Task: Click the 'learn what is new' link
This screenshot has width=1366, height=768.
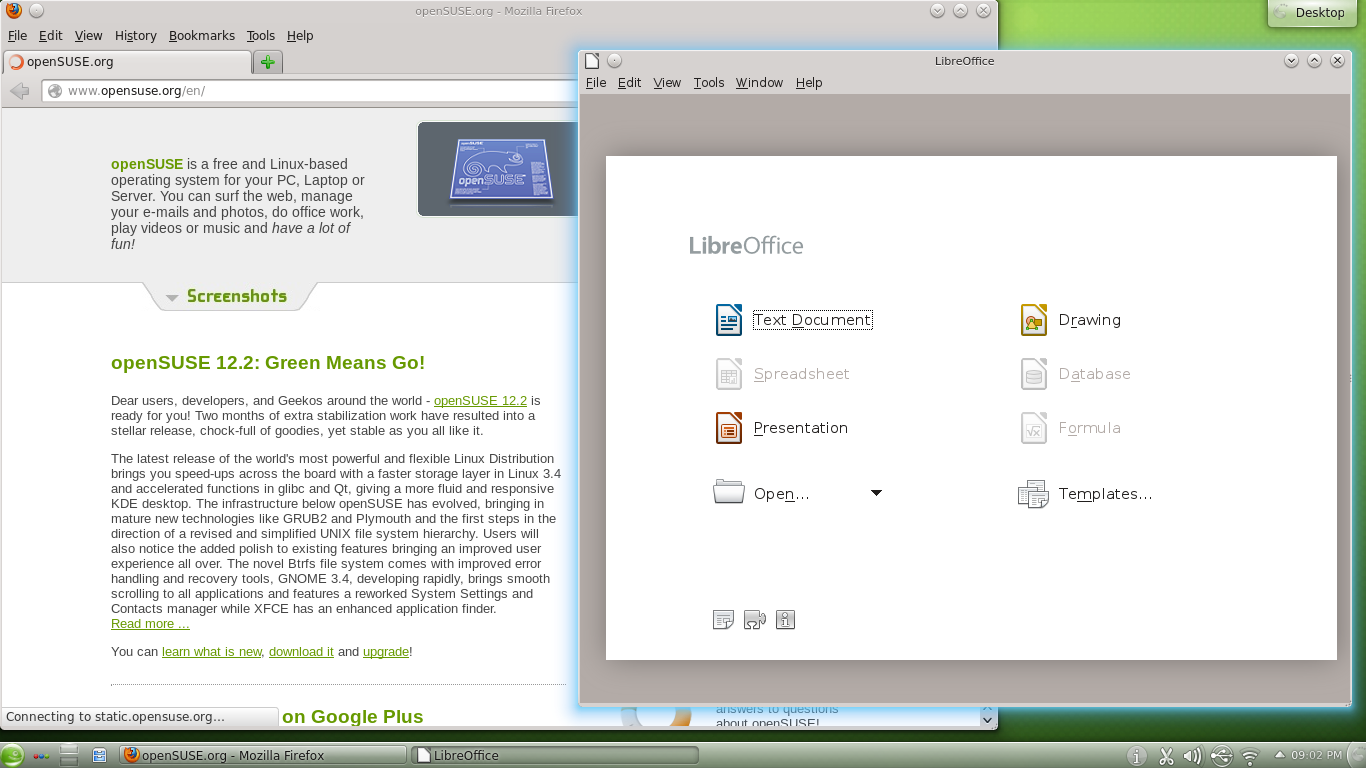Action: [x=212, y=651]
